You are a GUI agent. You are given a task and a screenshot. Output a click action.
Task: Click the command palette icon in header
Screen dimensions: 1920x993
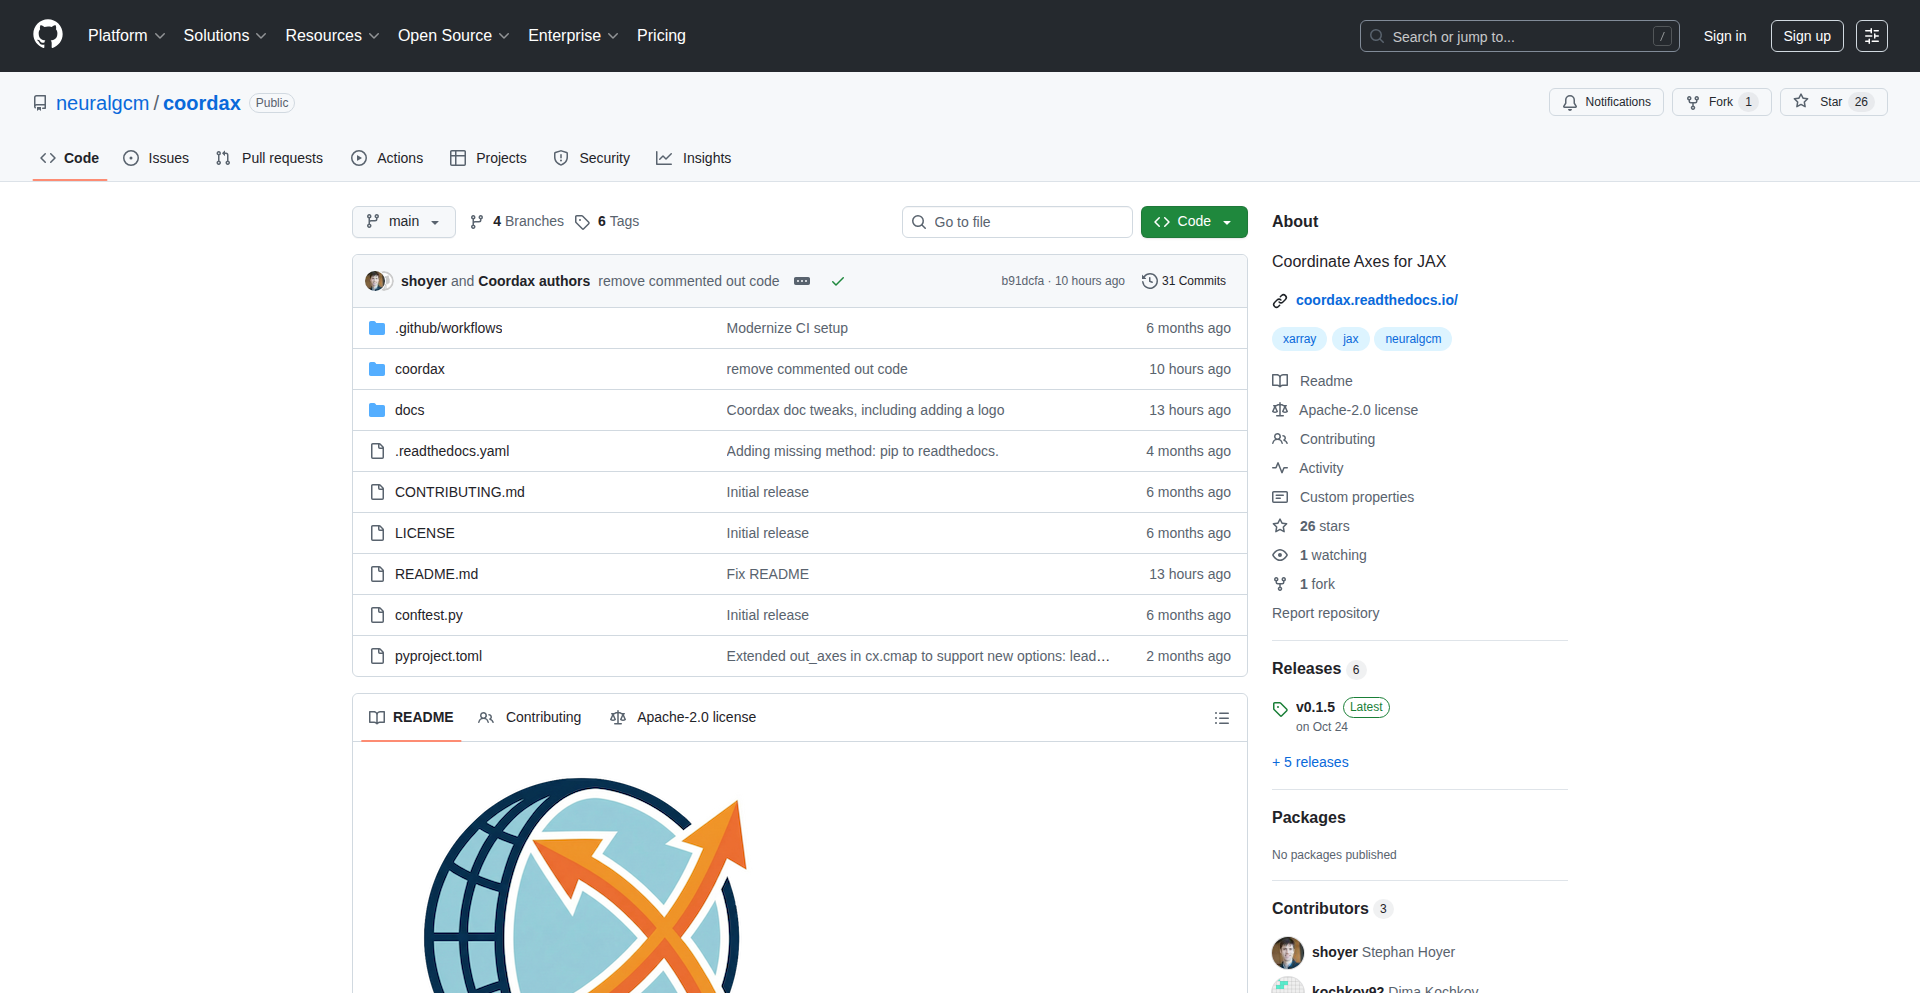click(1871, 36)
